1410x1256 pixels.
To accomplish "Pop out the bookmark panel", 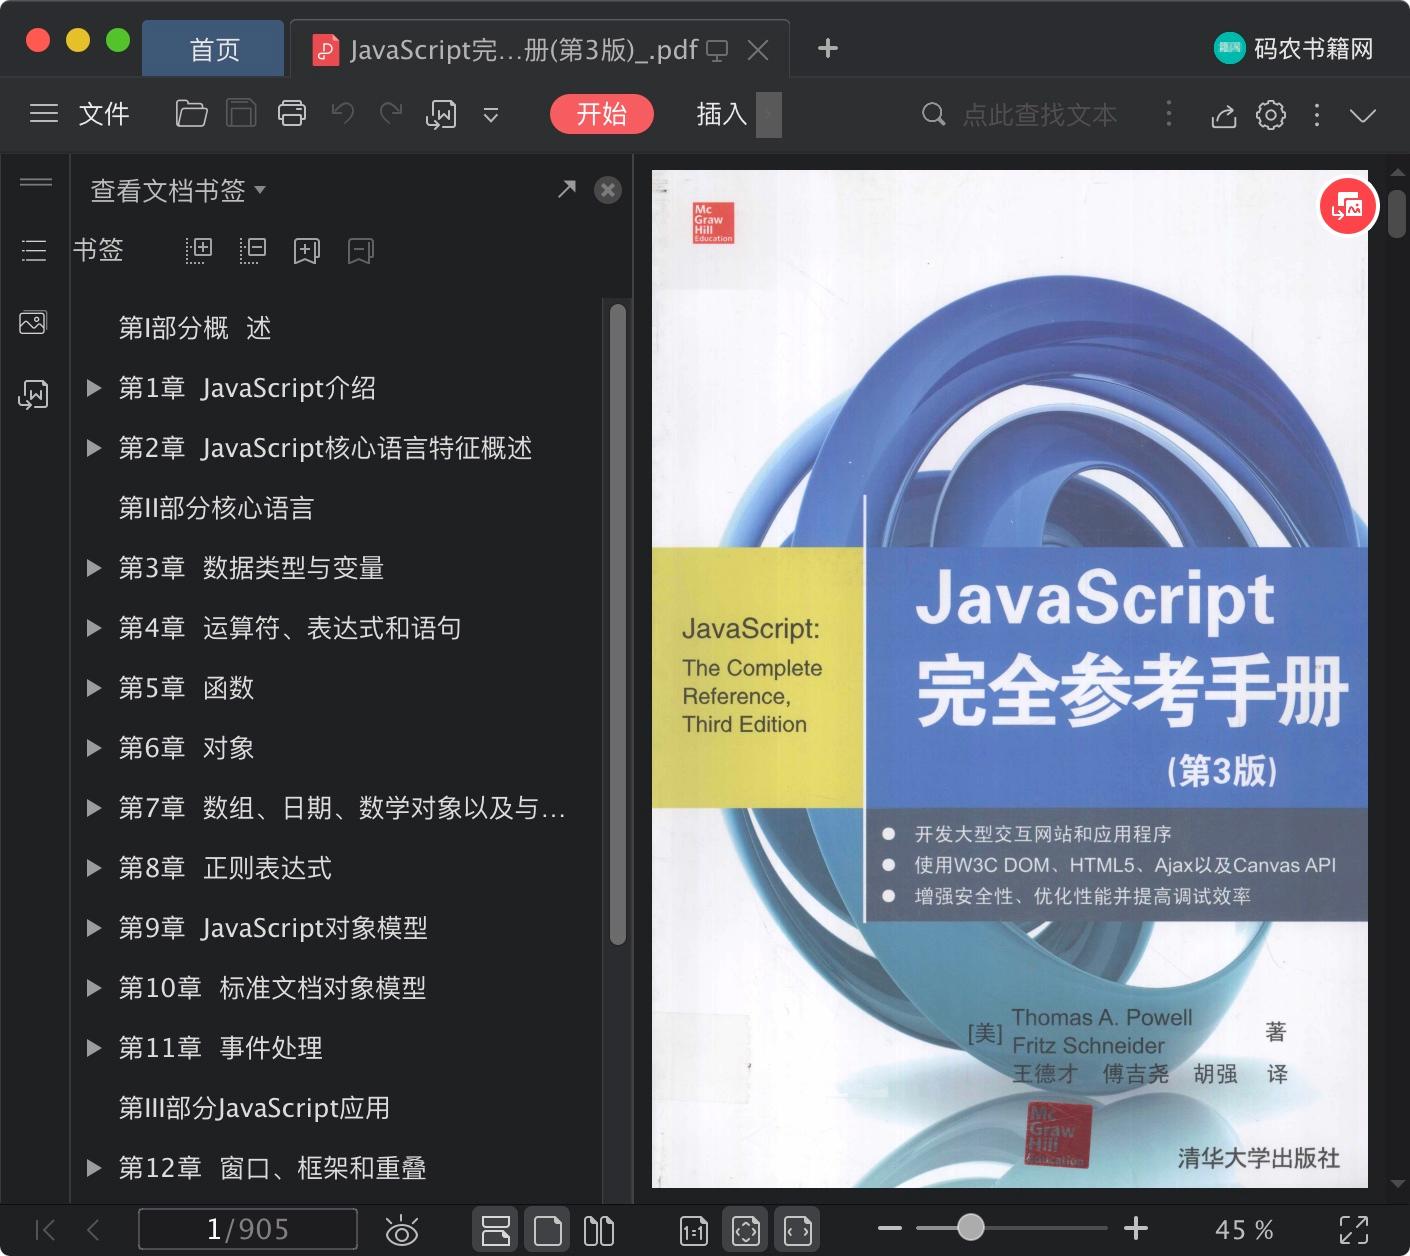I will (x=567, y=189).
